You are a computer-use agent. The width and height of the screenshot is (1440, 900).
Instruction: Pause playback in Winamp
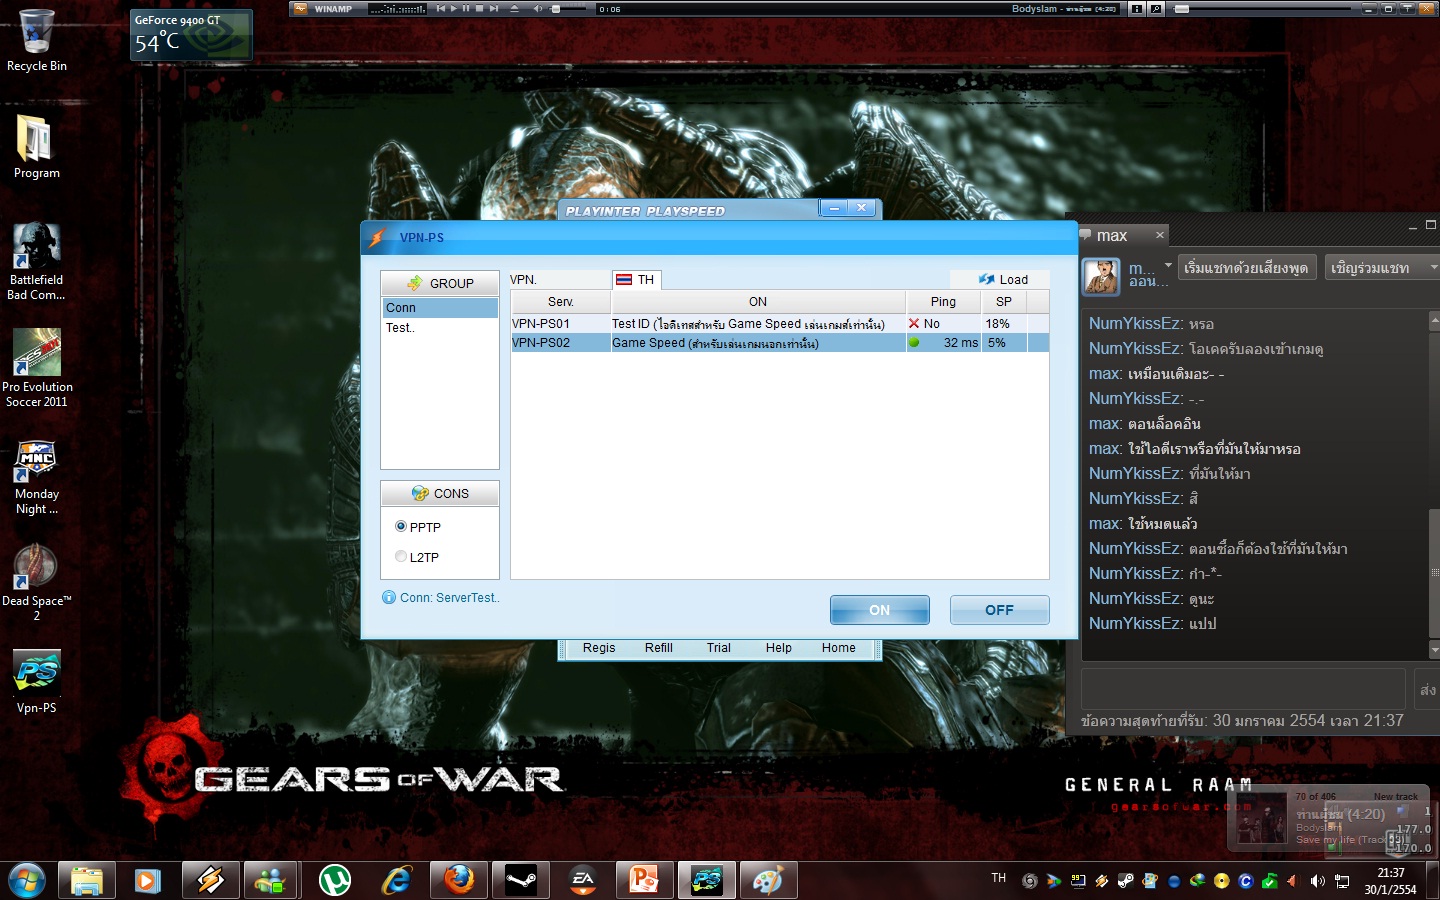click(466, 9)
